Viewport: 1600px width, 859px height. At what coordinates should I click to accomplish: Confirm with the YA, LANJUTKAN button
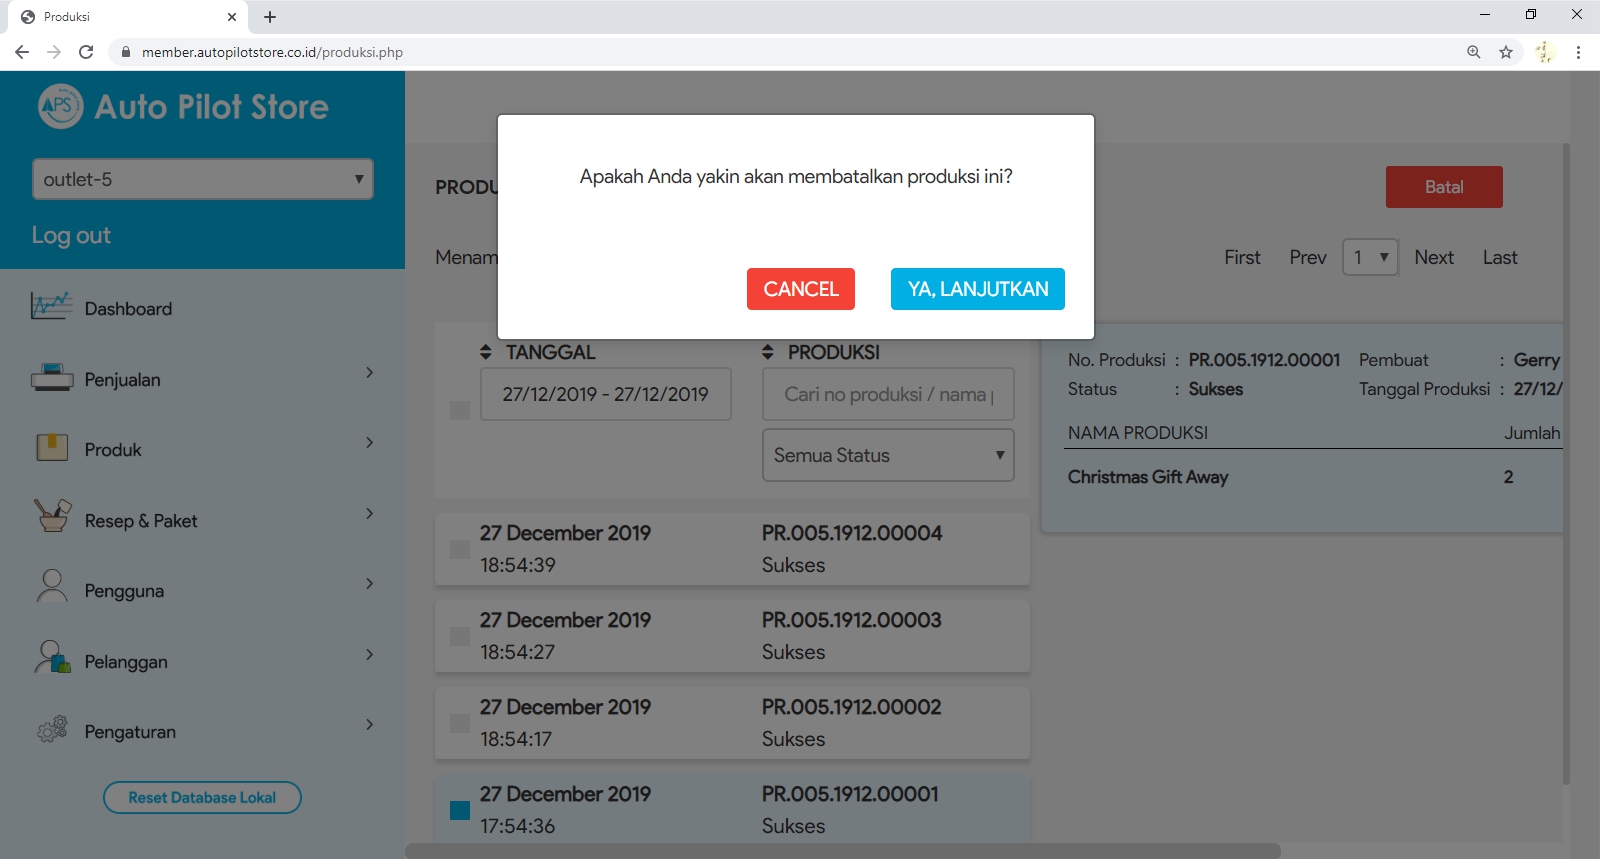click(977, 289)
